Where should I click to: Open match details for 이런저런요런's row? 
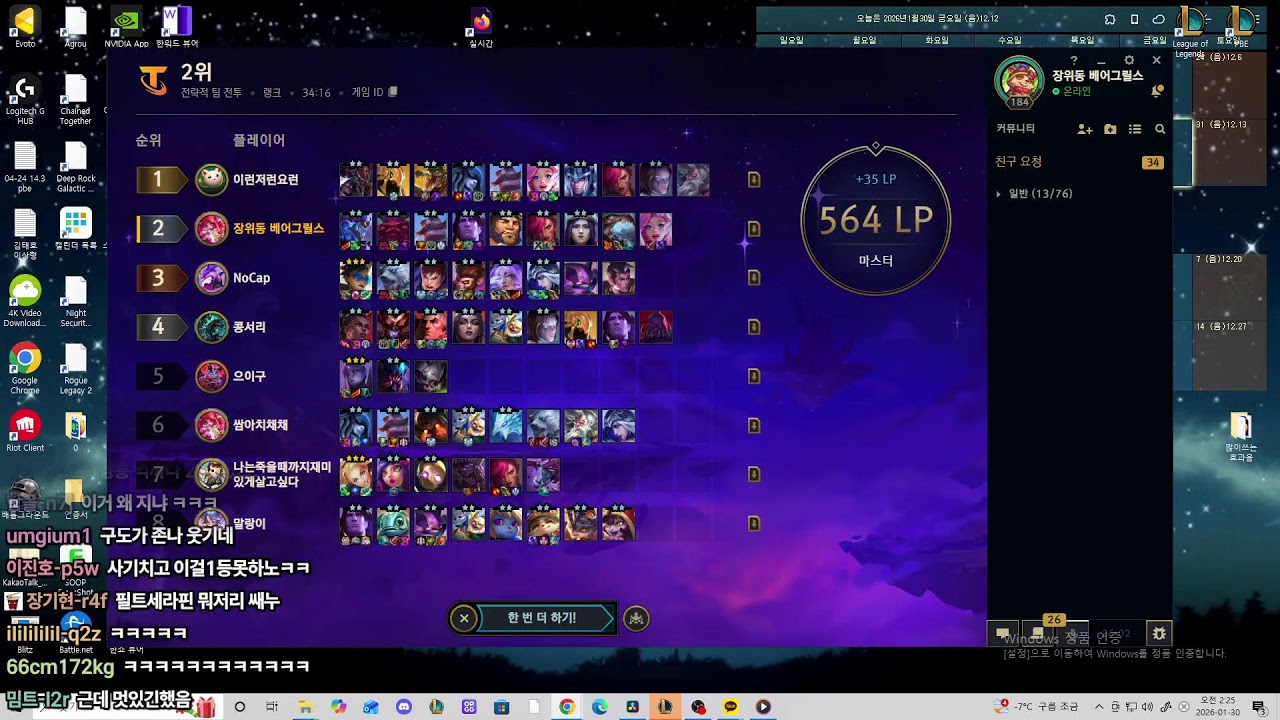(x=754, y=180)
